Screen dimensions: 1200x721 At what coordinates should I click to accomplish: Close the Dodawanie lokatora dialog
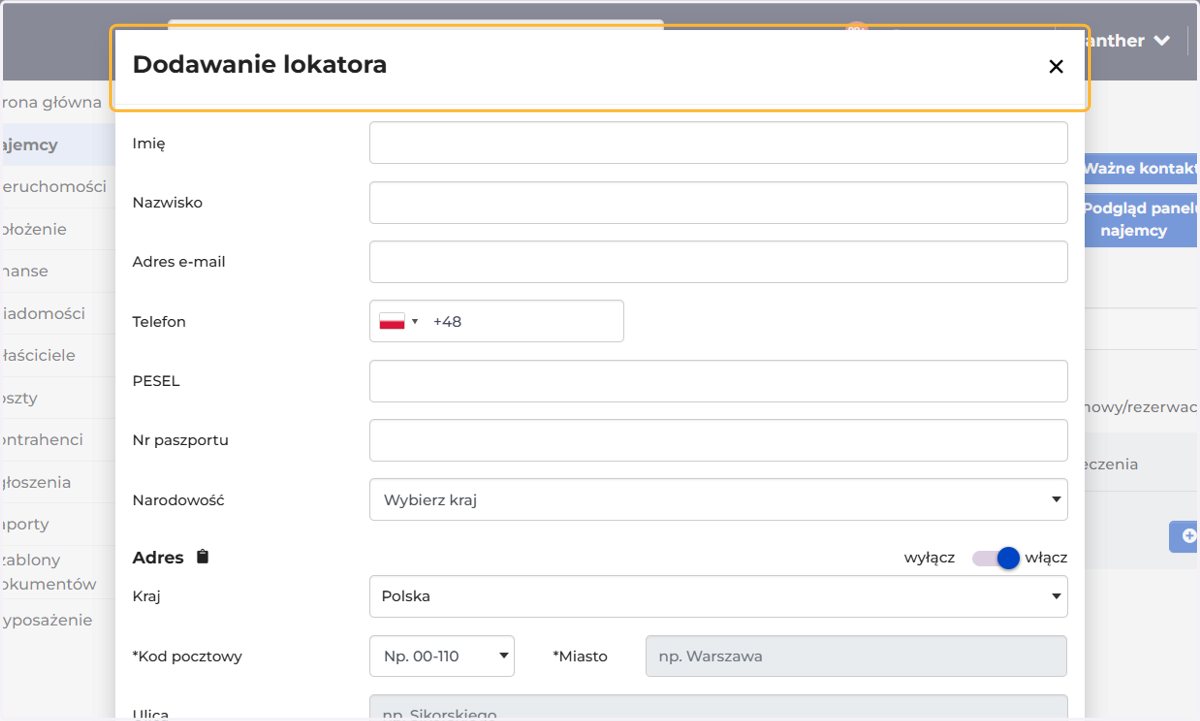[x=1055, y=67]
